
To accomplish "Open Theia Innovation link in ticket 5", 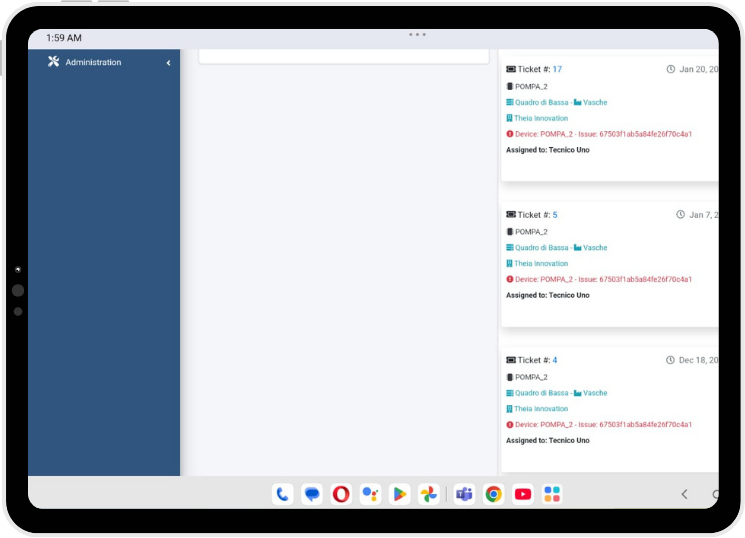I will (541, 264).
